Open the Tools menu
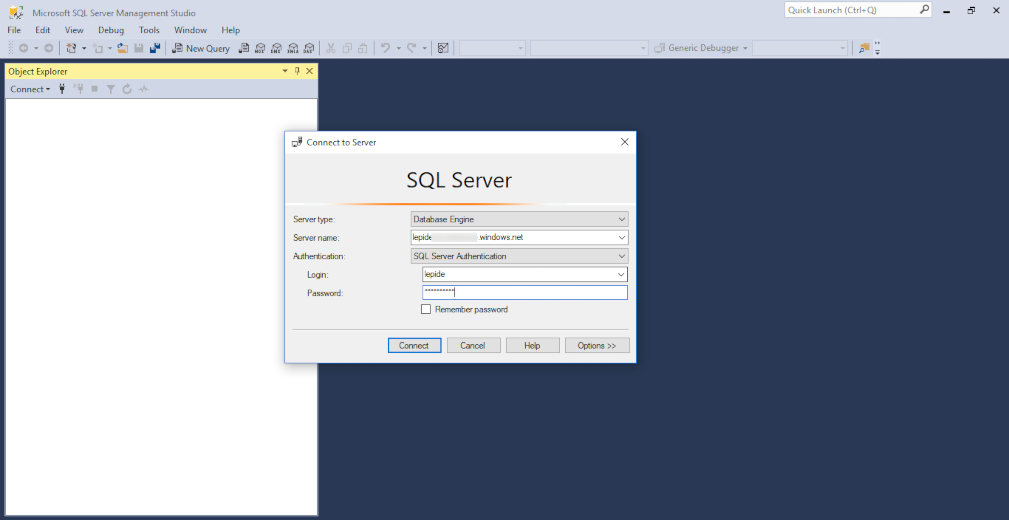The image size is (1009, 520). coord(149,30)
